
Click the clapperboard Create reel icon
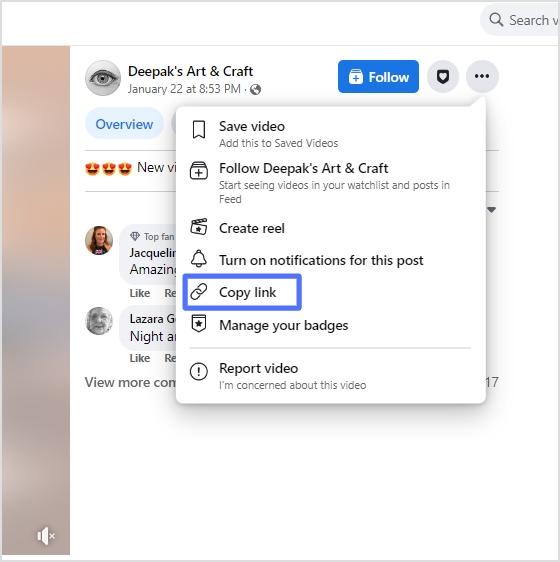coord(199,227)
